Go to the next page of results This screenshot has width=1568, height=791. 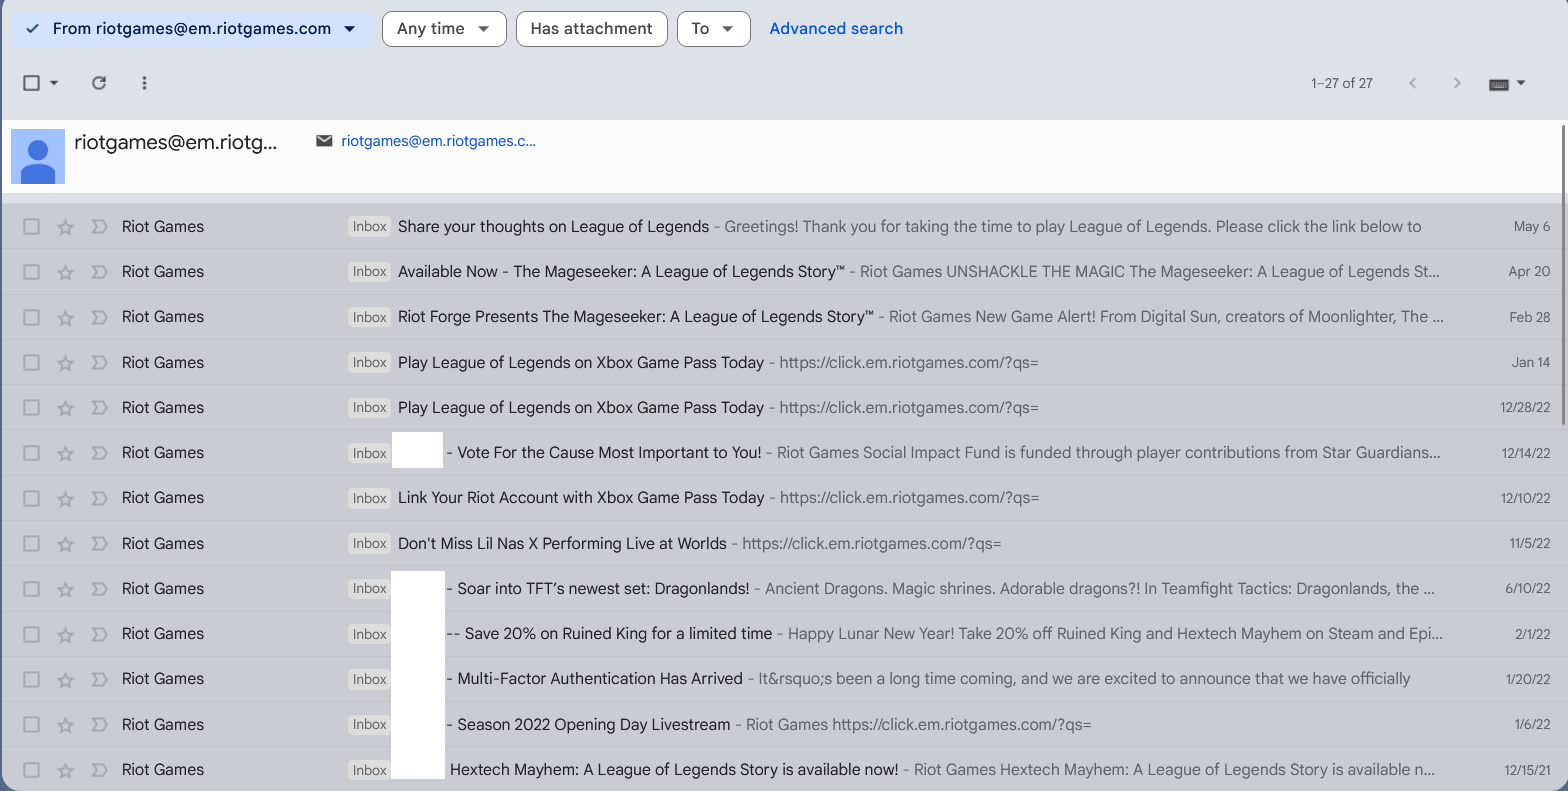[x=1457, y=83]
